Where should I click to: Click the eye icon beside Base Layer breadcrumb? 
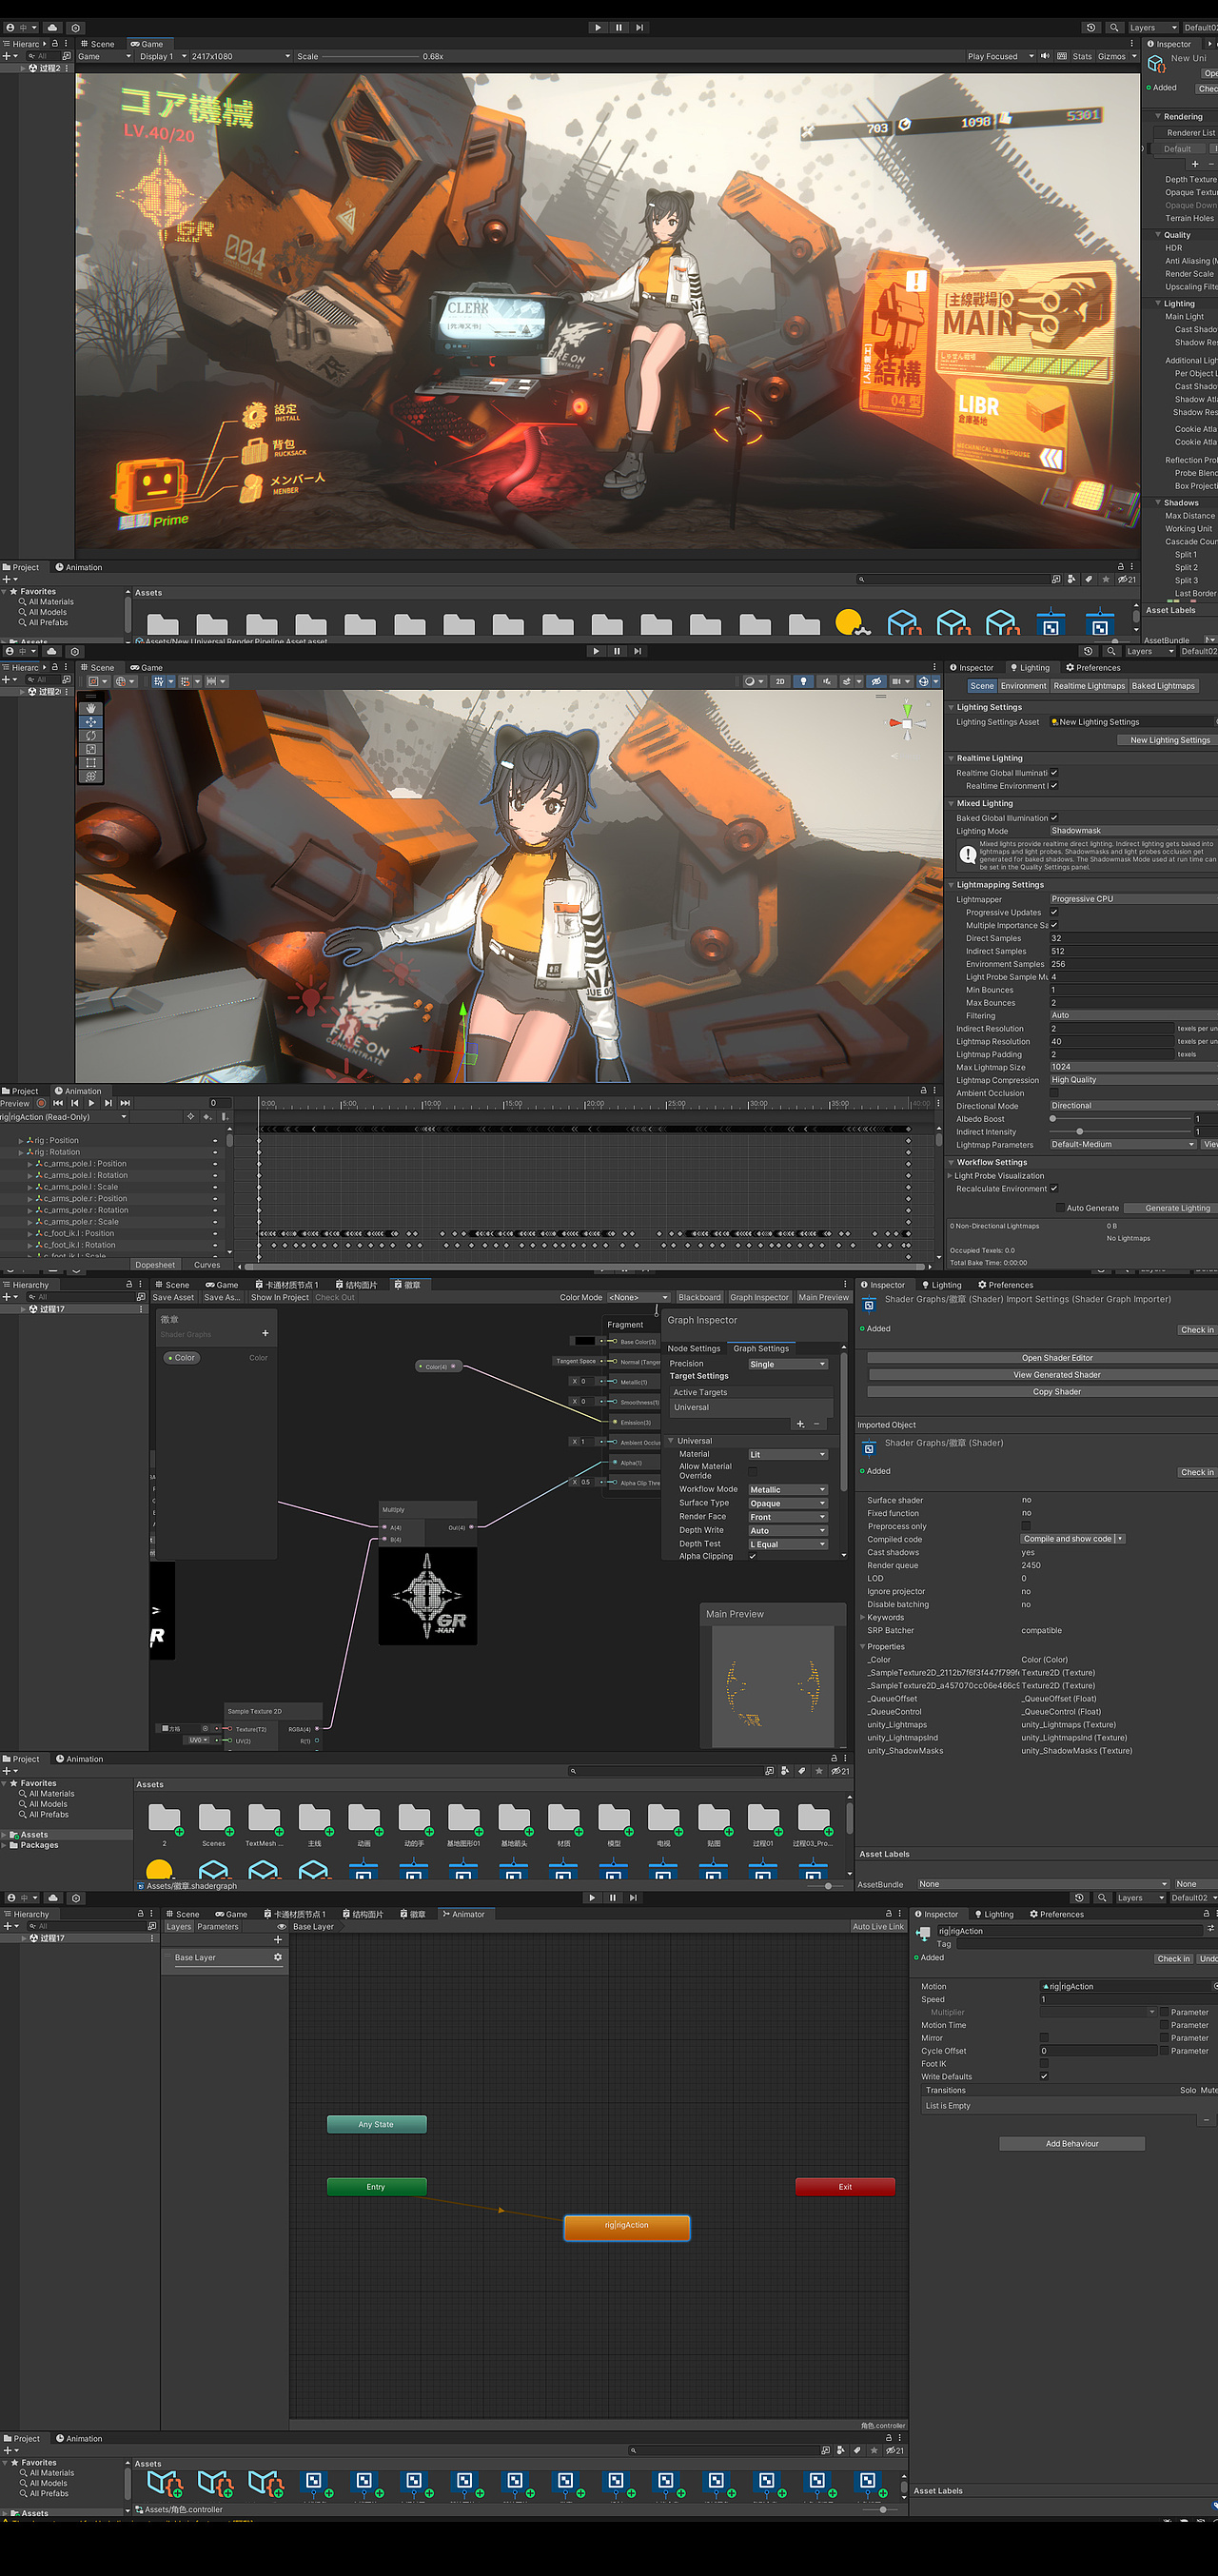282,1927
